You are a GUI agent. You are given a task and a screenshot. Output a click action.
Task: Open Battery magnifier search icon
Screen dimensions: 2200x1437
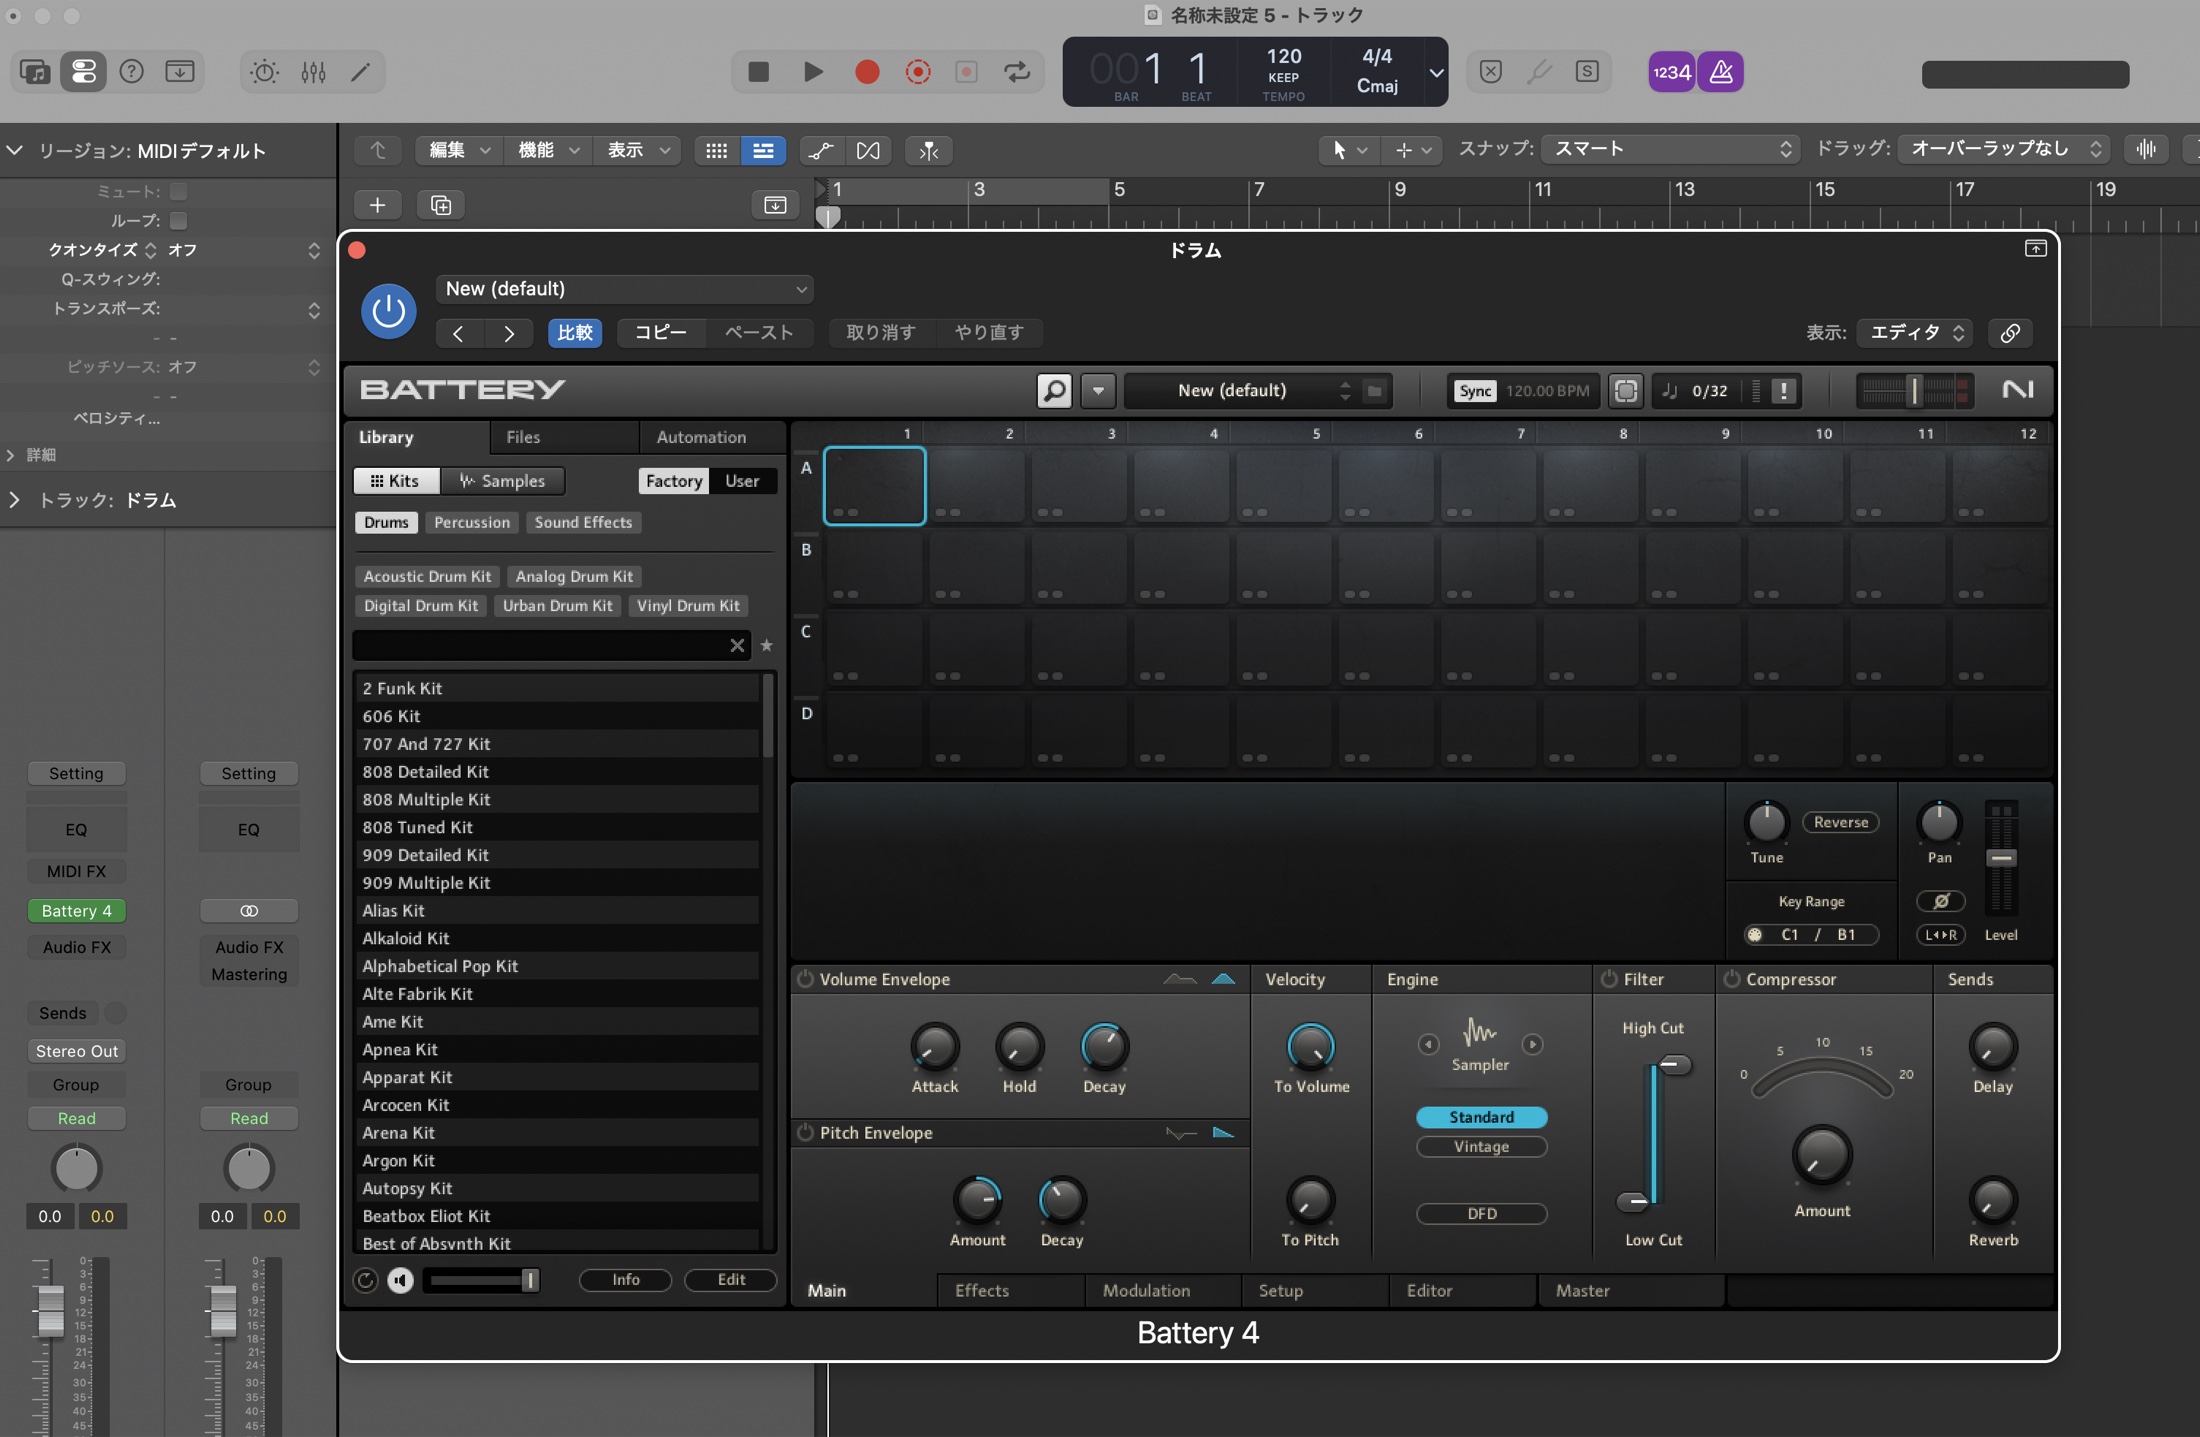[1054, 390]
